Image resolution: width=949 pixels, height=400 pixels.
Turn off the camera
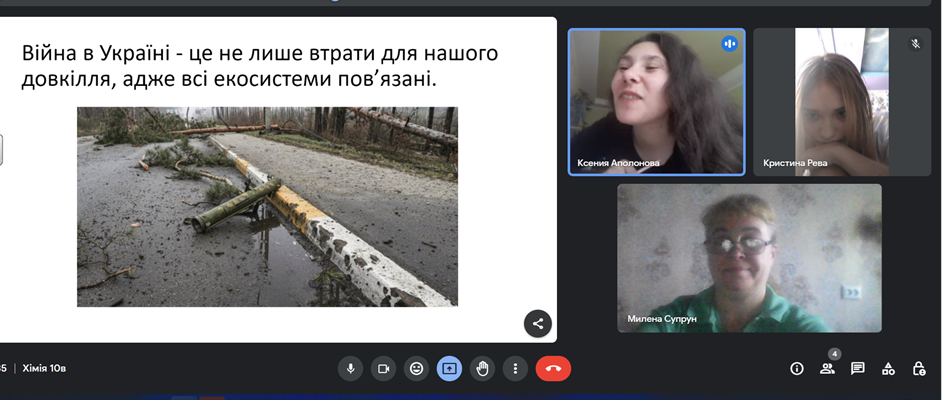pyautogui.click(x=383, y=369)
